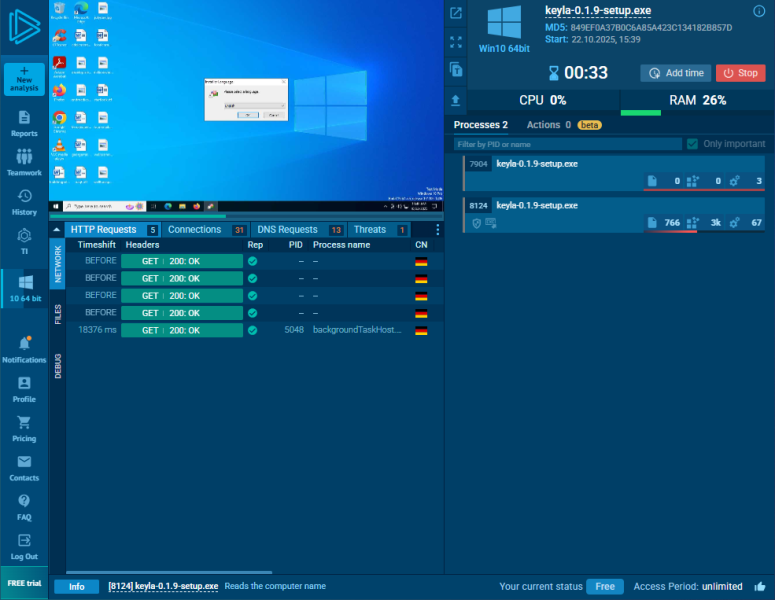Screen dimensions: 775x600
Task: Click the open-in-new-window icon at top
Action: tap(456, 13)
